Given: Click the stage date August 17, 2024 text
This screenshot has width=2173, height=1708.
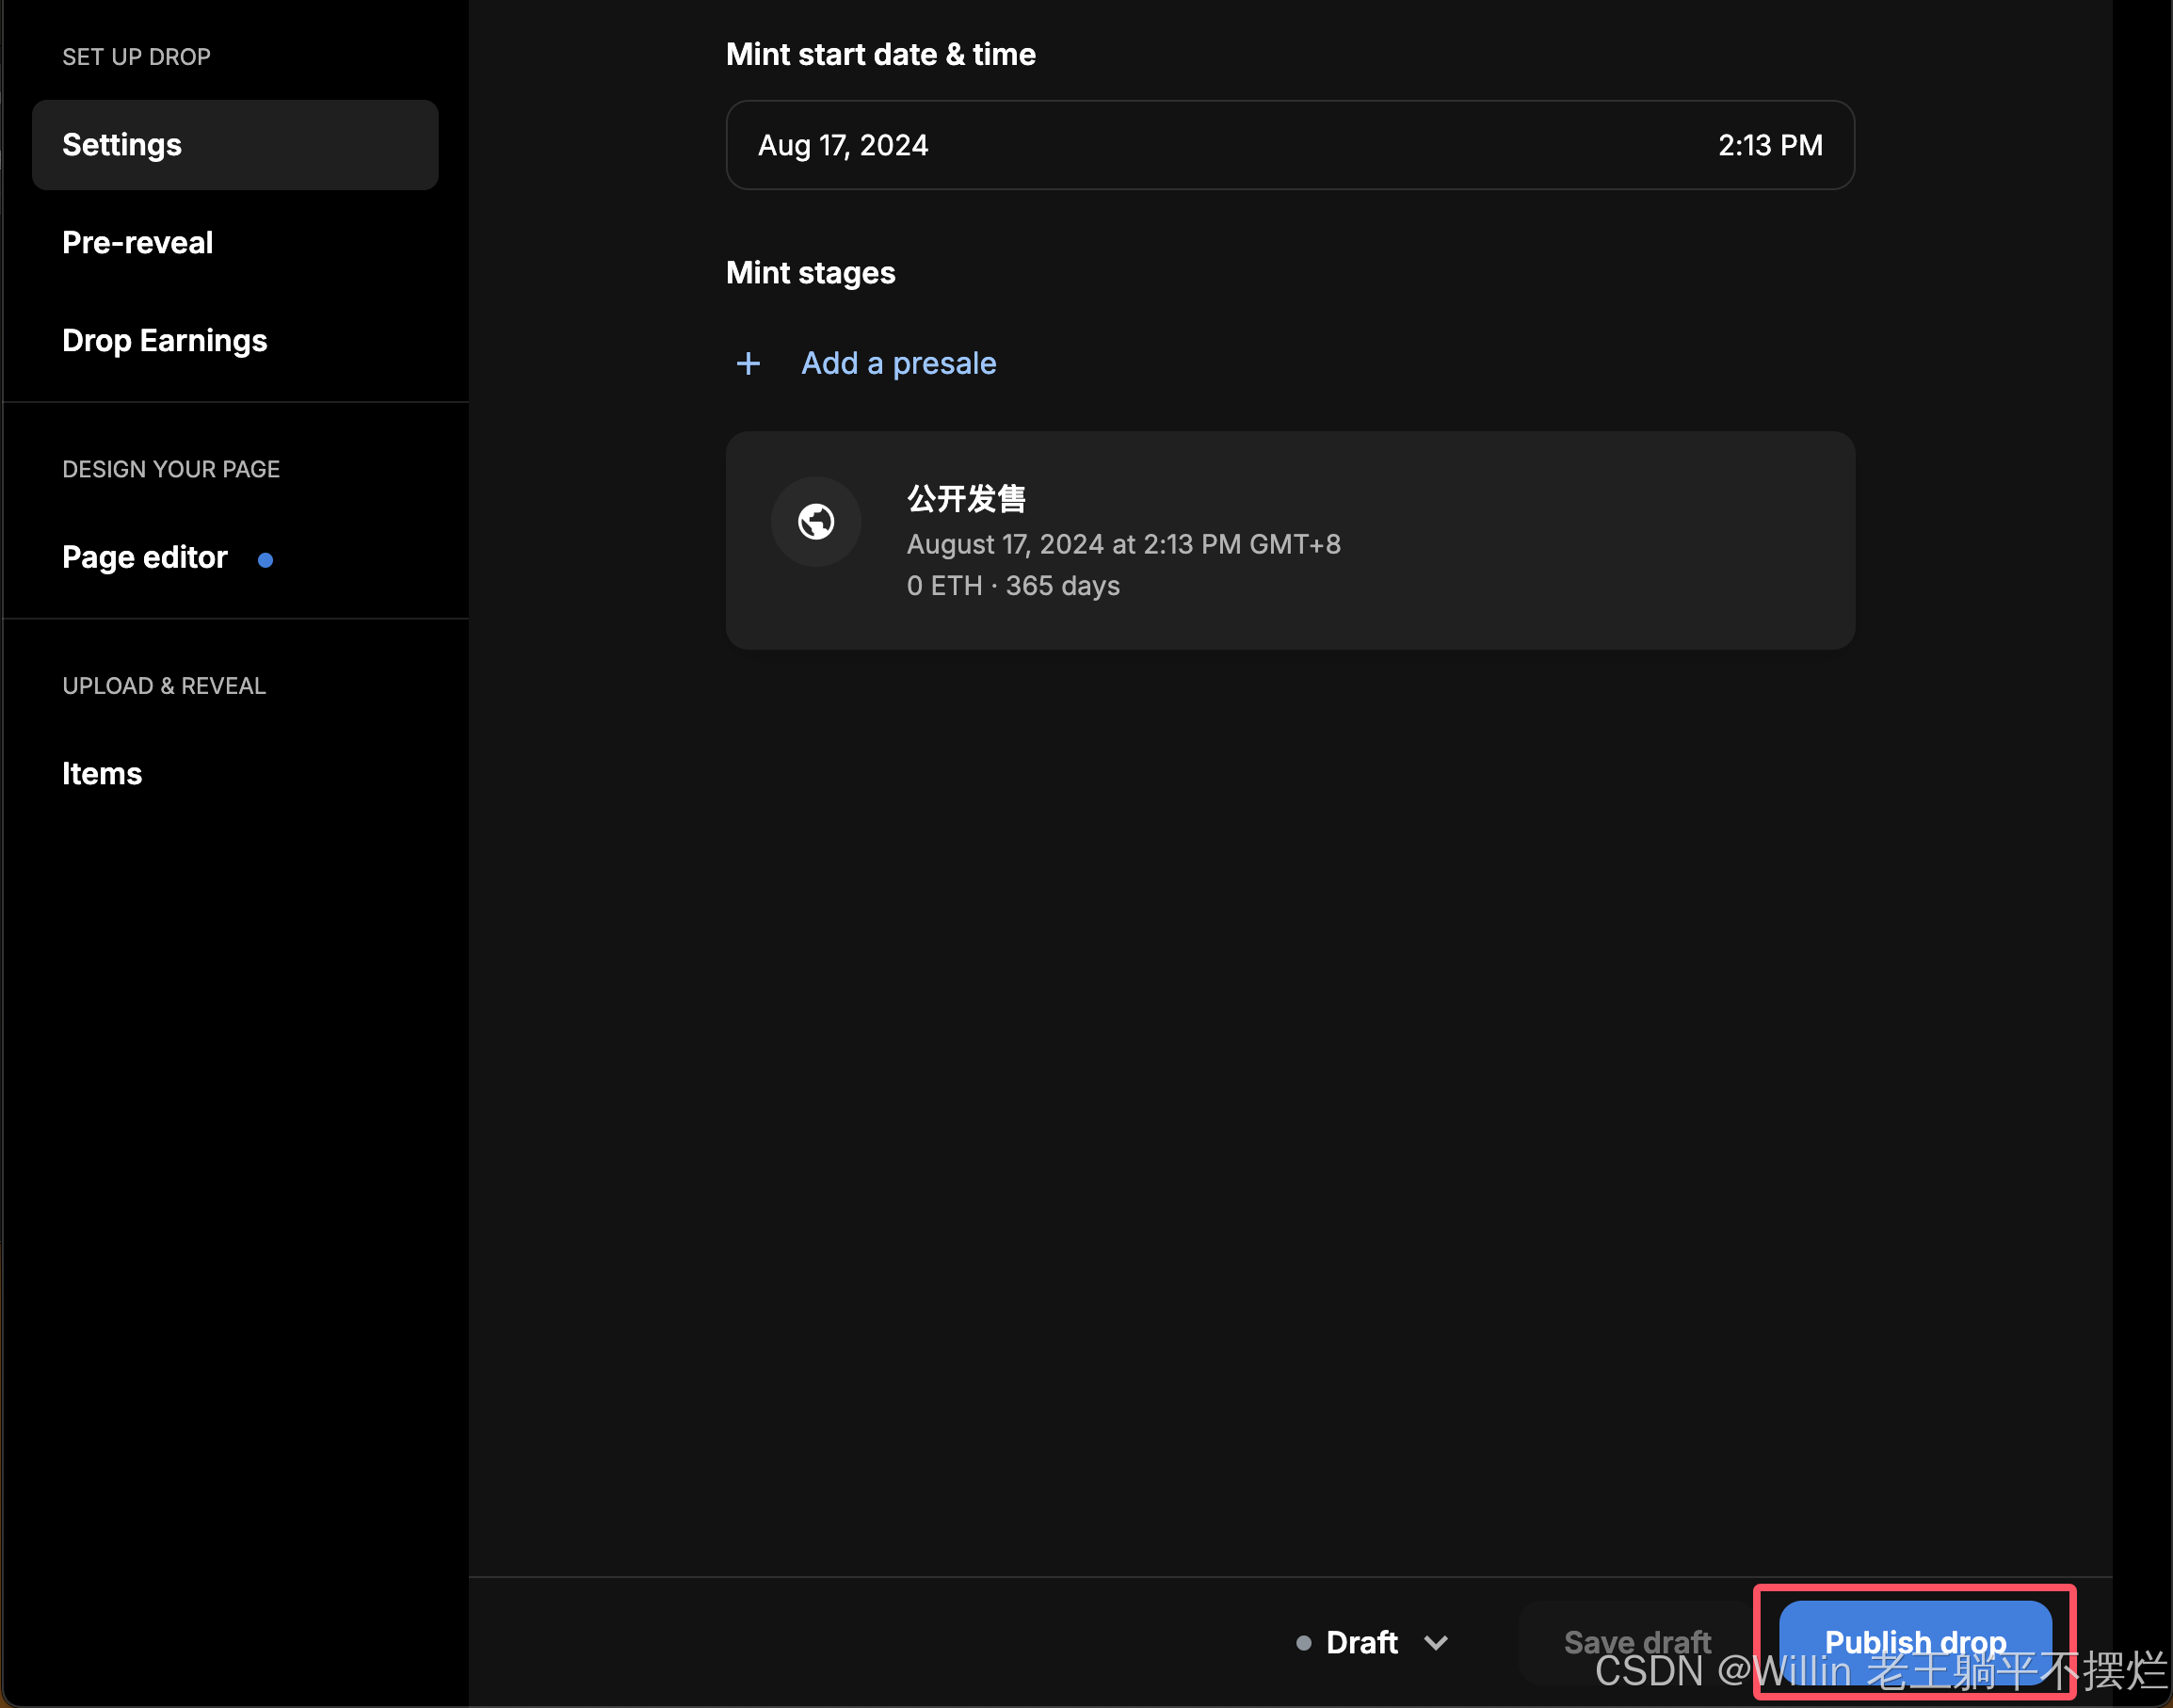Looking at the screenshot, I should [x=1123, y=545].
